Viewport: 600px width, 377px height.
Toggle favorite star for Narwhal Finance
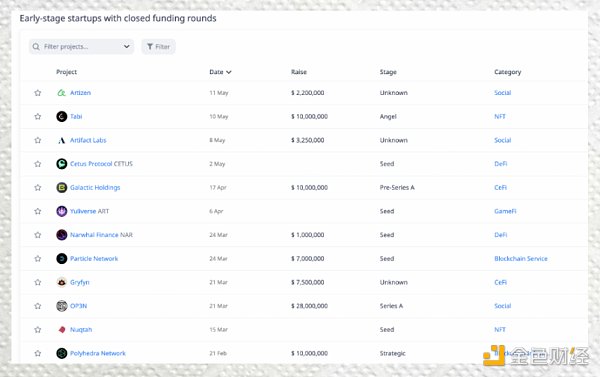pos(38,235)
